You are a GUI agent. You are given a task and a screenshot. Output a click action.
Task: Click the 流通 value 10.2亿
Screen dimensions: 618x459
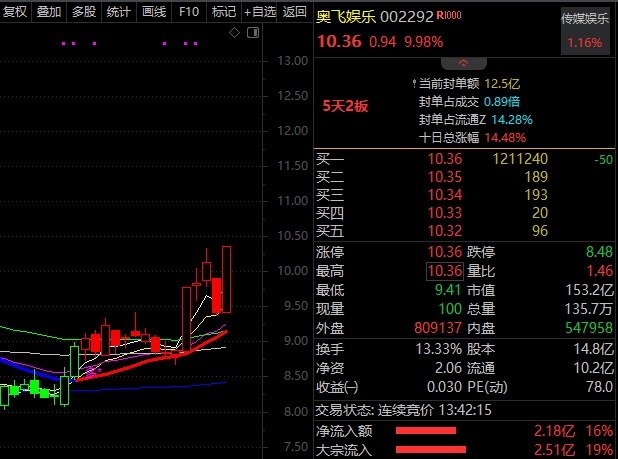pos(593,368)
